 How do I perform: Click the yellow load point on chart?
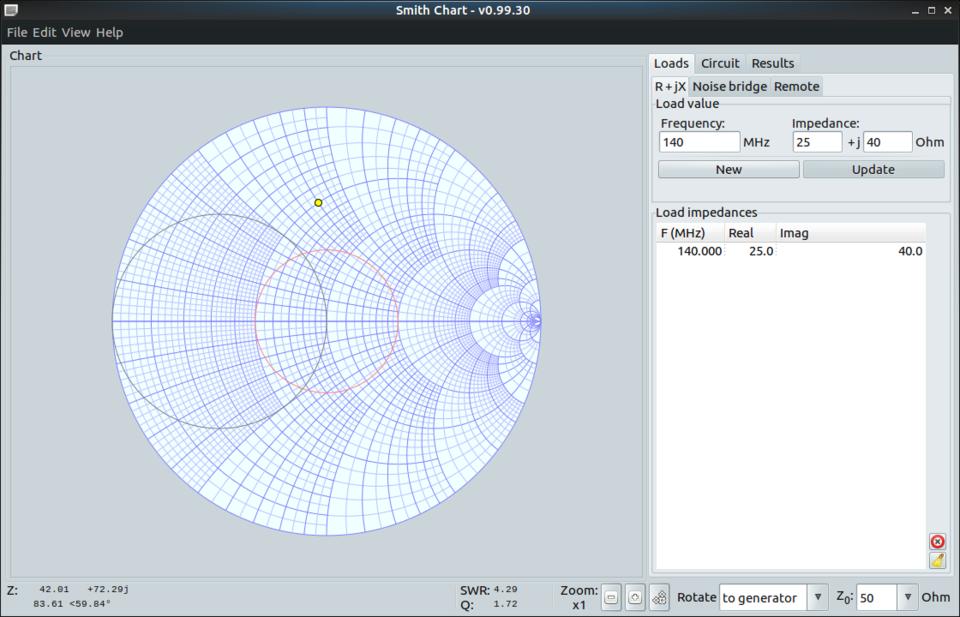(x=319, y=203)
